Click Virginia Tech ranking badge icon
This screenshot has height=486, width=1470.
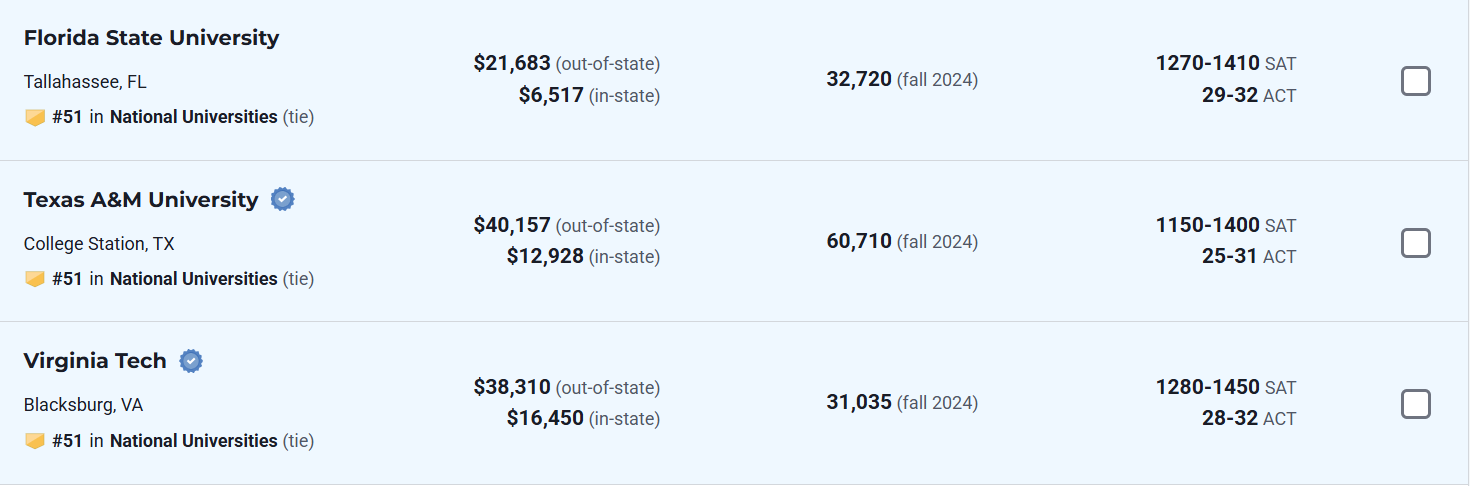coord(35,441)
